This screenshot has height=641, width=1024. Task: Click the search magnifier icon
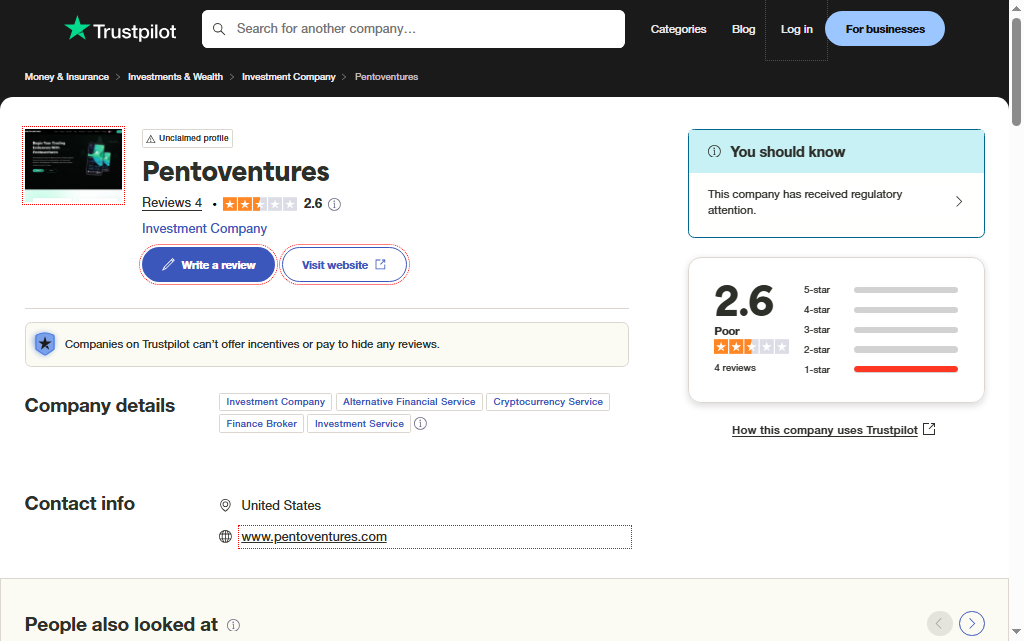point(219,29)
